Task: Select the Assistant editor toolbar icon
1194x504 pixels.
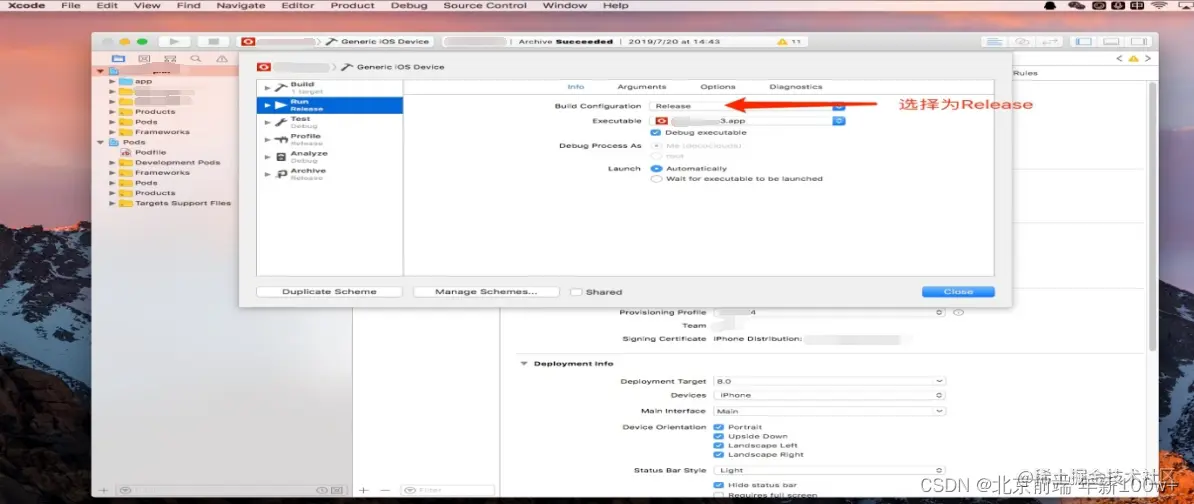Action: click(x=1023, y=41)
